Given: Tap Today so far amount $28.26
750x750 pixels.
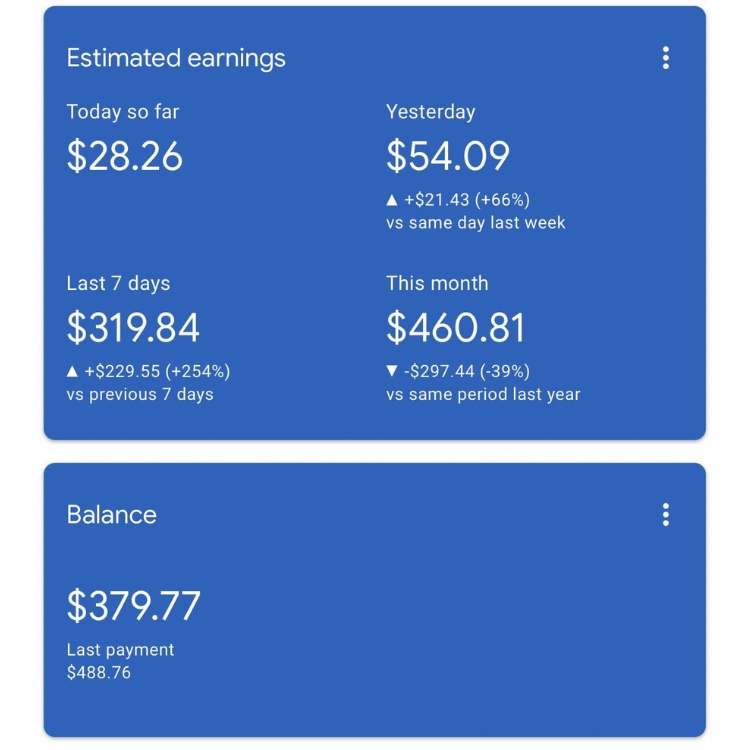Looking at the screenshot, I should point(124,156).
